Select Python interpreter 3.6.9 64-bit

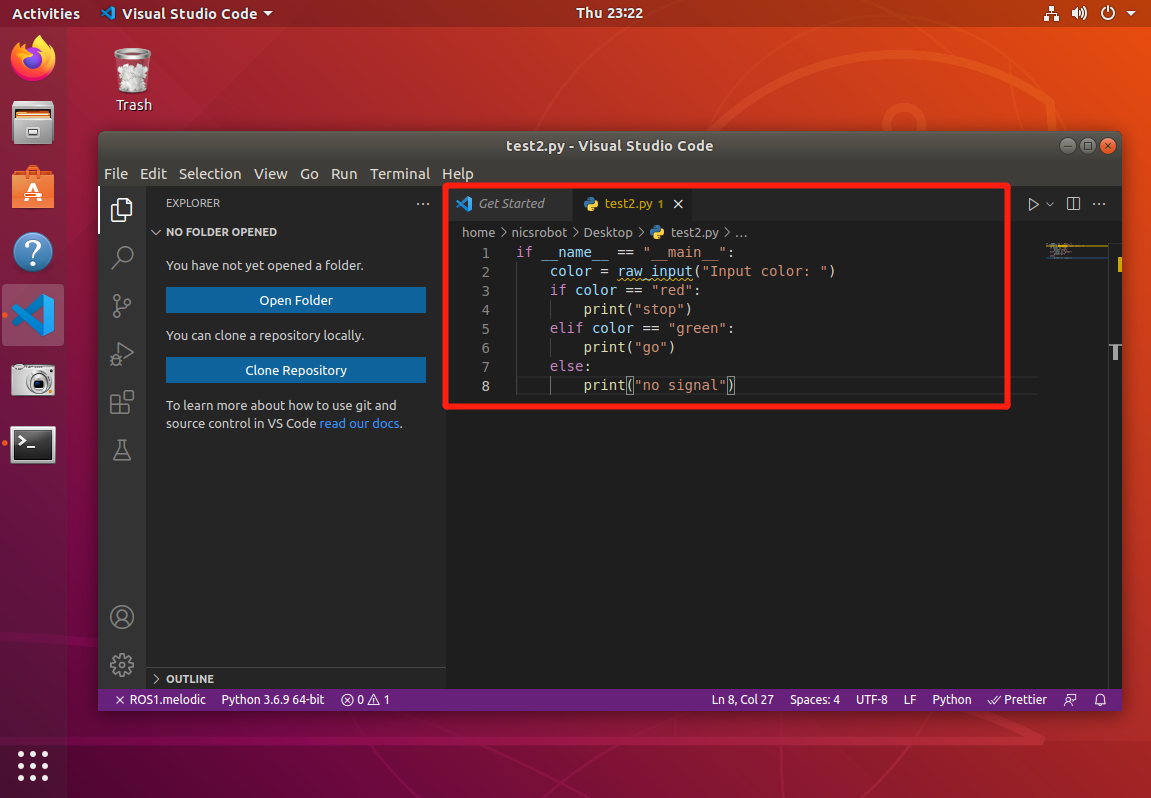click(272, 700)
